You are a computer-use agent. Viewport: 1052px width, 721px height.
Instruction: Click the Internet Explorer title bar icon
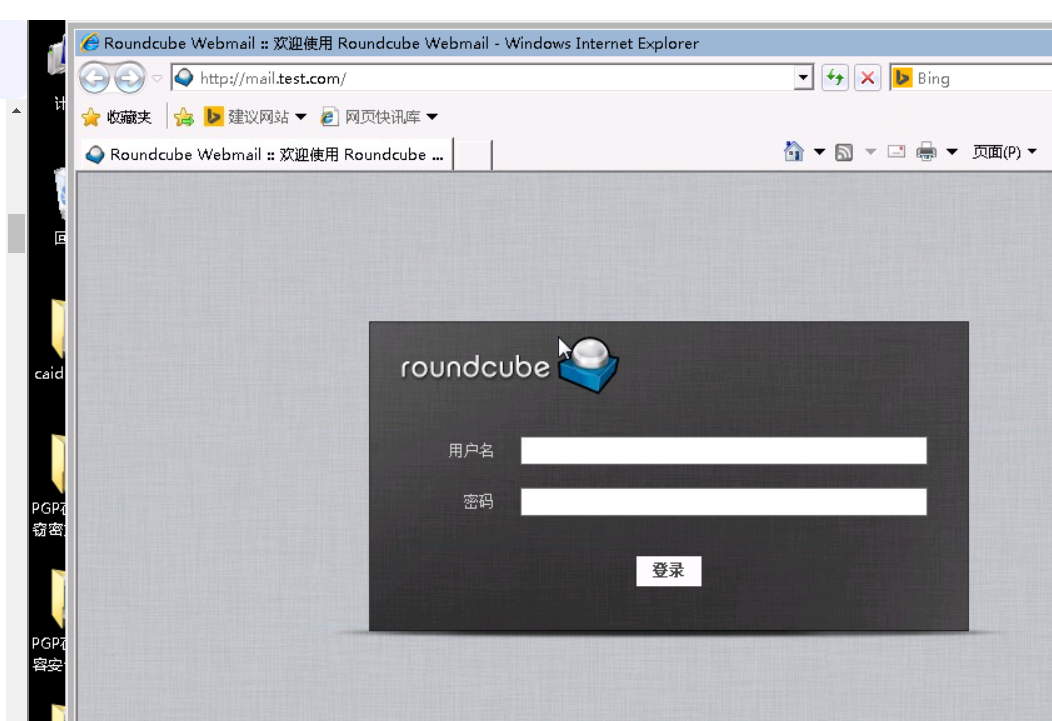90,43
